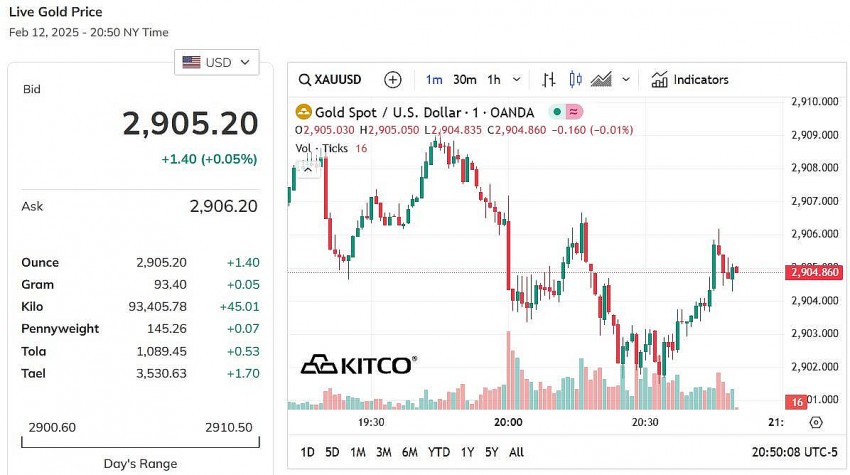Select the YTD date range

coord(438,452)
